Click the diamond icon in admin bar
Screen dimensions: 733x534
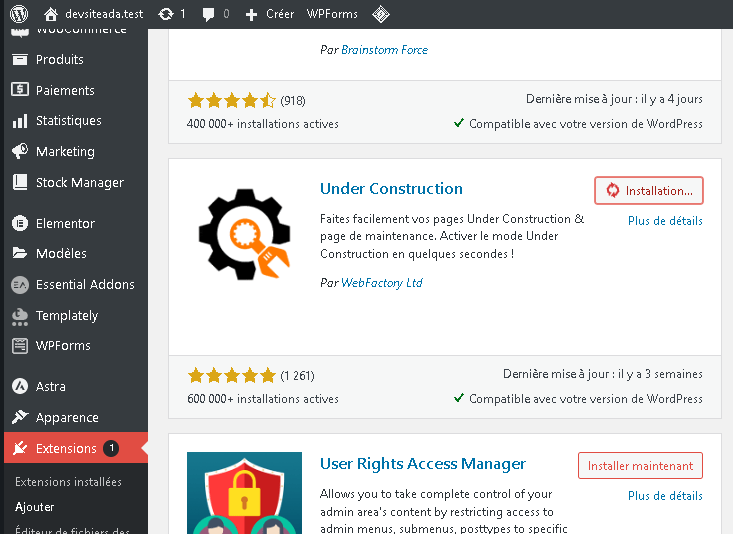click(381, 14)
